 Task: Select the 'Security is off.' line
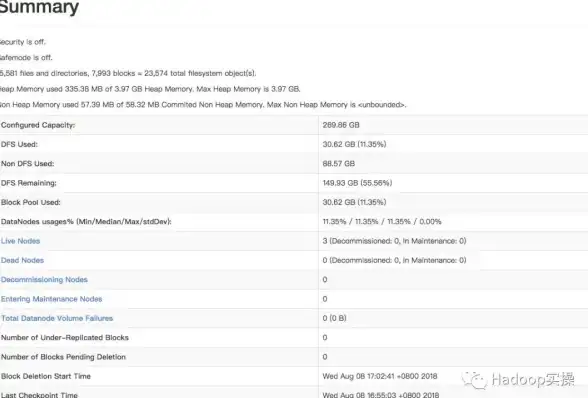22,42
